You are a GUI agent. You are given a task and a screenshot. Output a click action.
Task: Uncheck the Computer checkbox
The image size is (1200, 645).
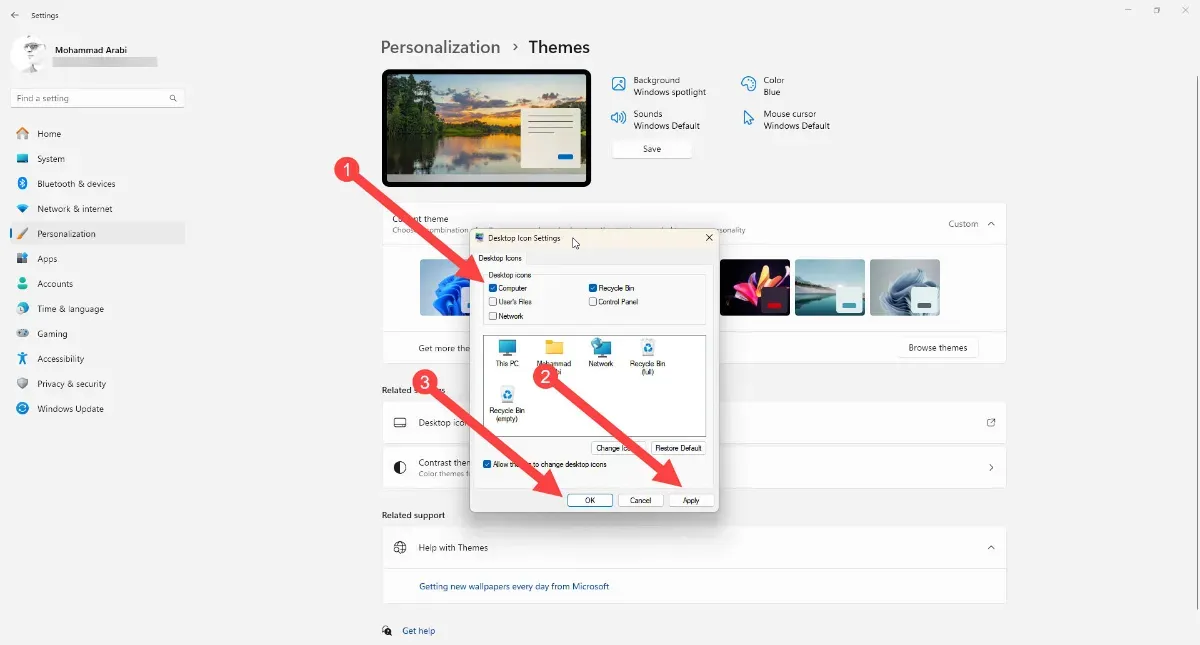pyautogui.click(x=493, y=288)
